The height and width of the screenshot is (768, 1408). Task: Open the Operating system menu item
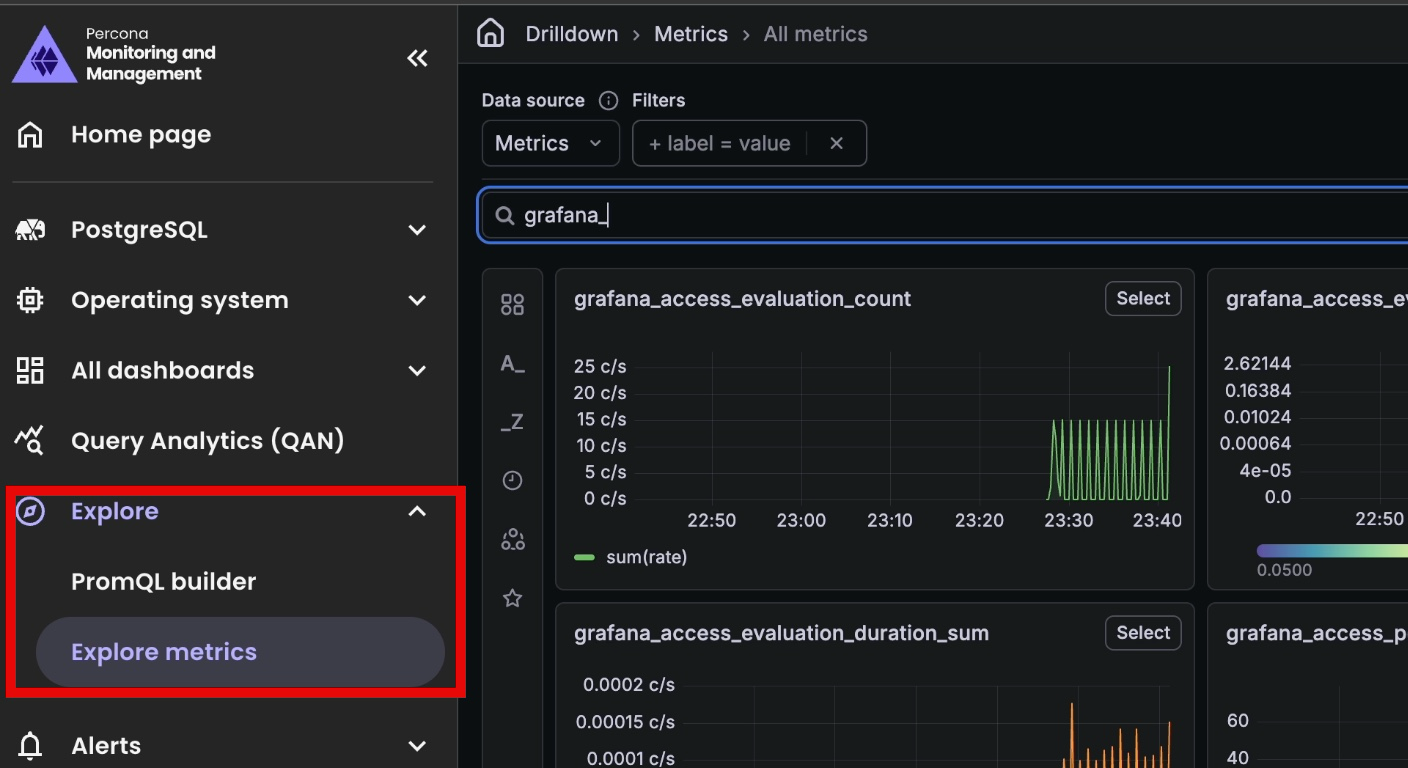pyautogui.click(x=180, y=300)
